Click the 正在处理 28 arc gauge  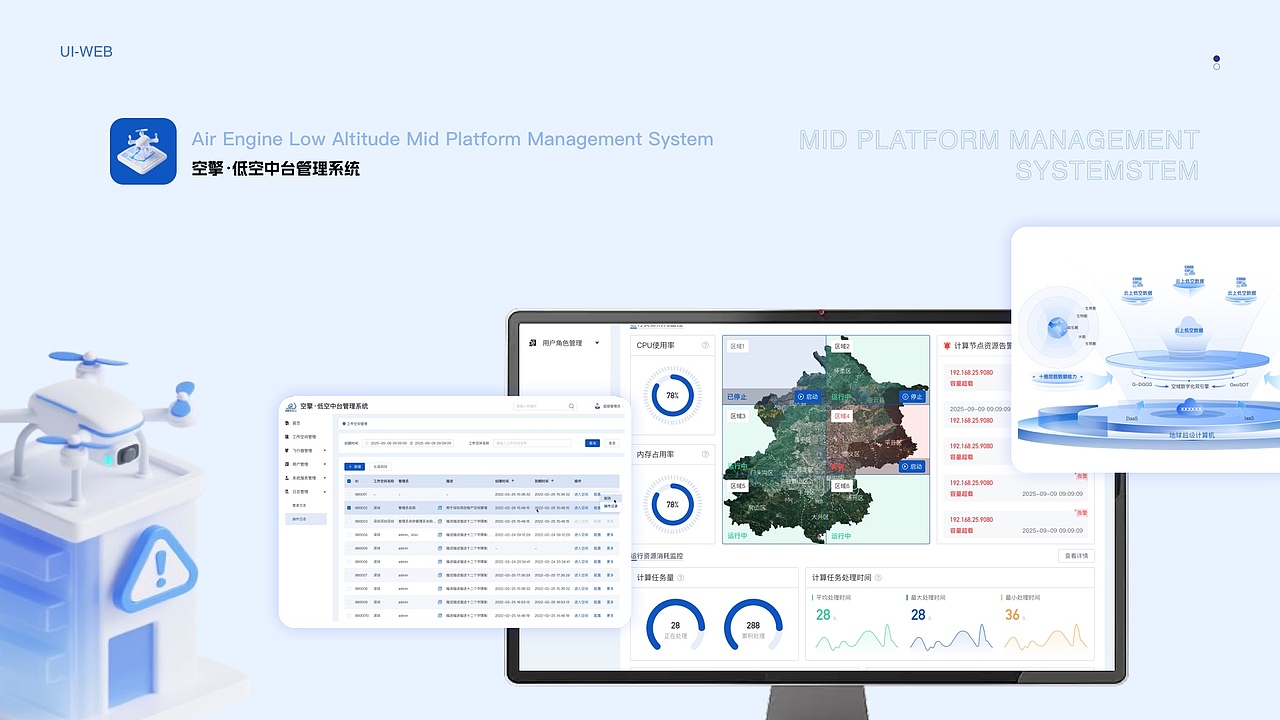tap(675, 626)
